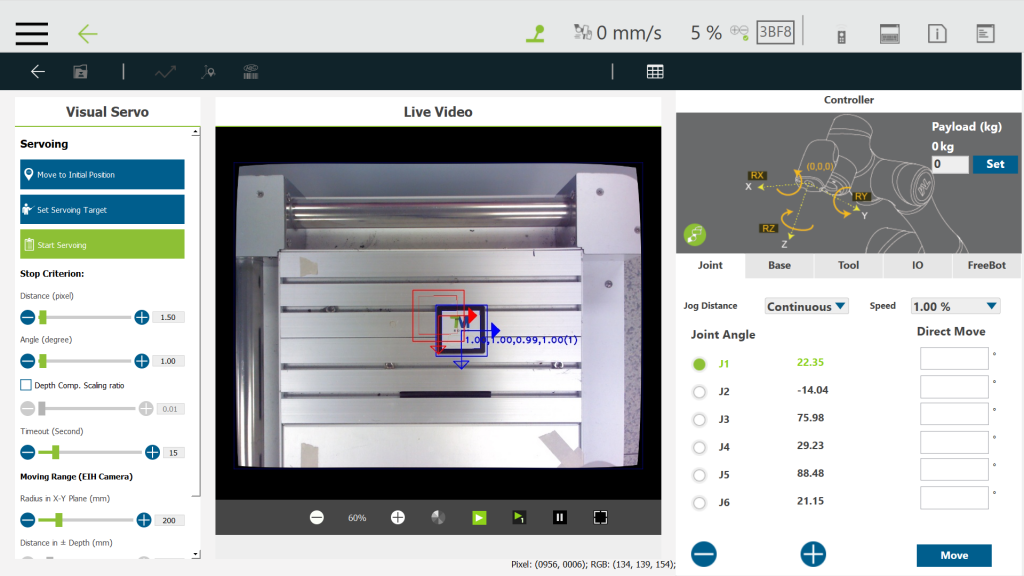1024x576 pixels.
Task: Enable Depth Comp. Scaling ratio checkbox
Action: pos(26,385)
